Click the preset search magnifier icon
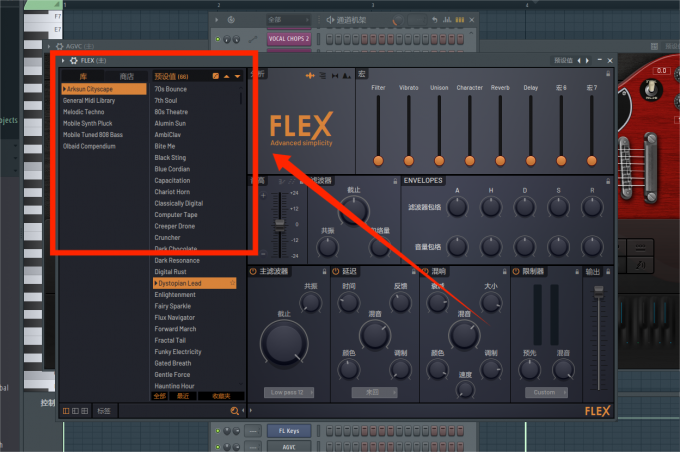Screen dimensions: 680x452 click(235, 411)
